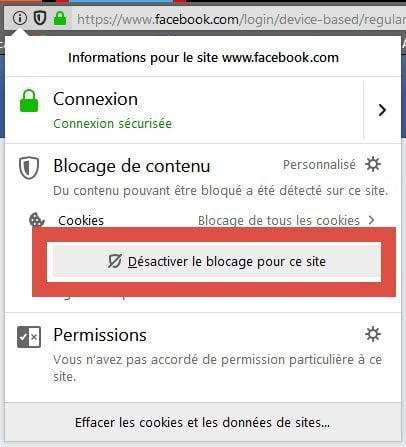The height and width of the screenshot is (447, 406).
Task: Click 'Effacer les cookies et les données de sites…'
Action: [203, 422]
